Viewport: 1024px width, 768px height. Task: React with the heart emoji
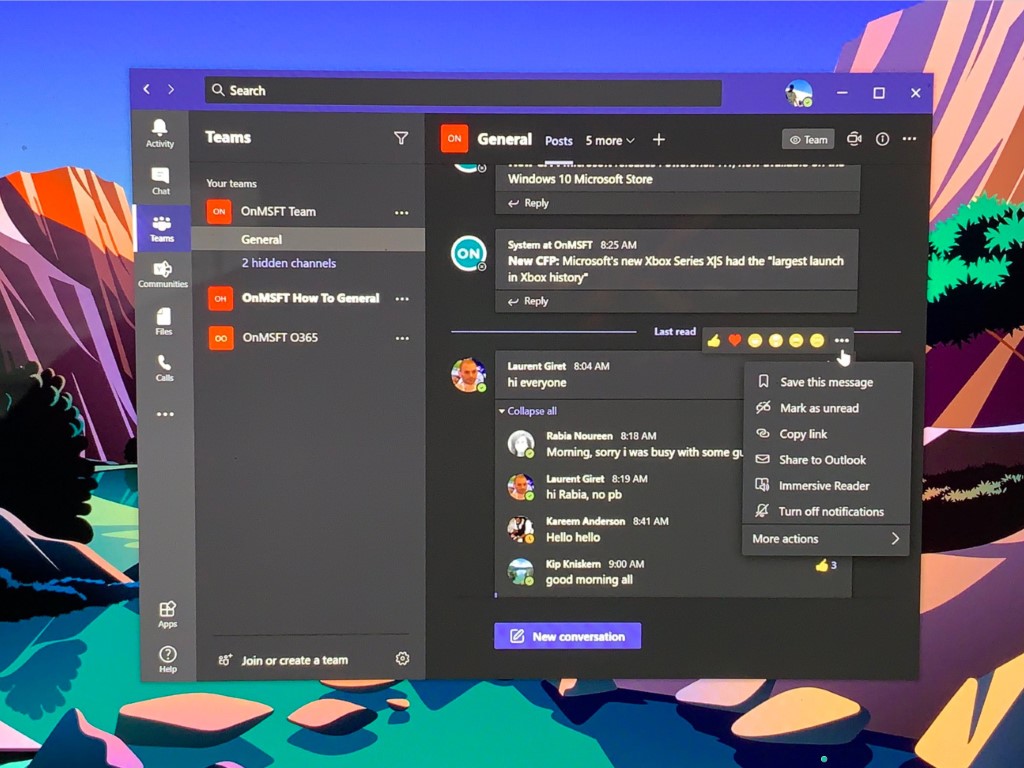734,341
